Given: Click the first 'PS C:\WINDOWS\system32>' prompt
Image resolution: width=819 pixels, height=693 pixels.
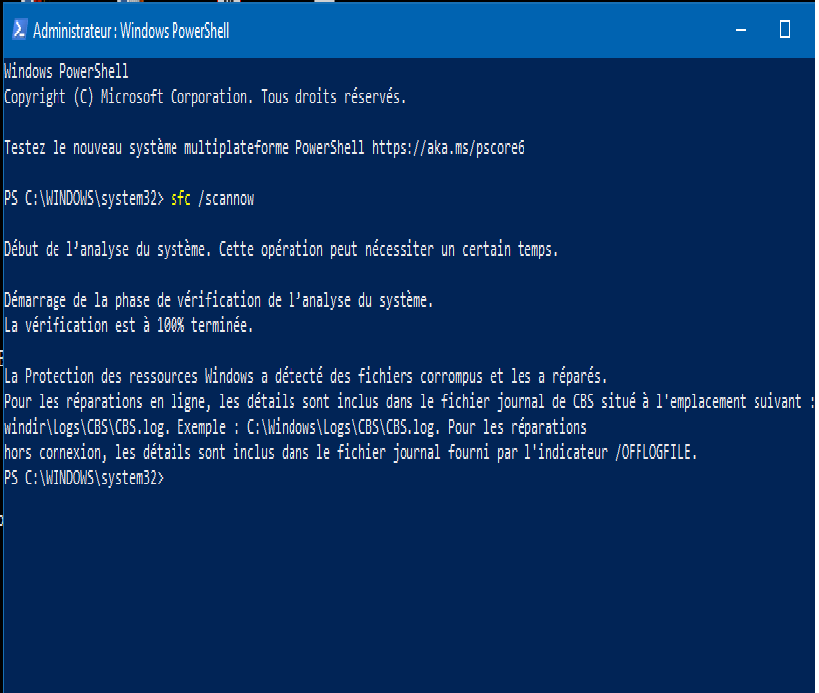Looking at the screenshot, I should tap(84, 198).
